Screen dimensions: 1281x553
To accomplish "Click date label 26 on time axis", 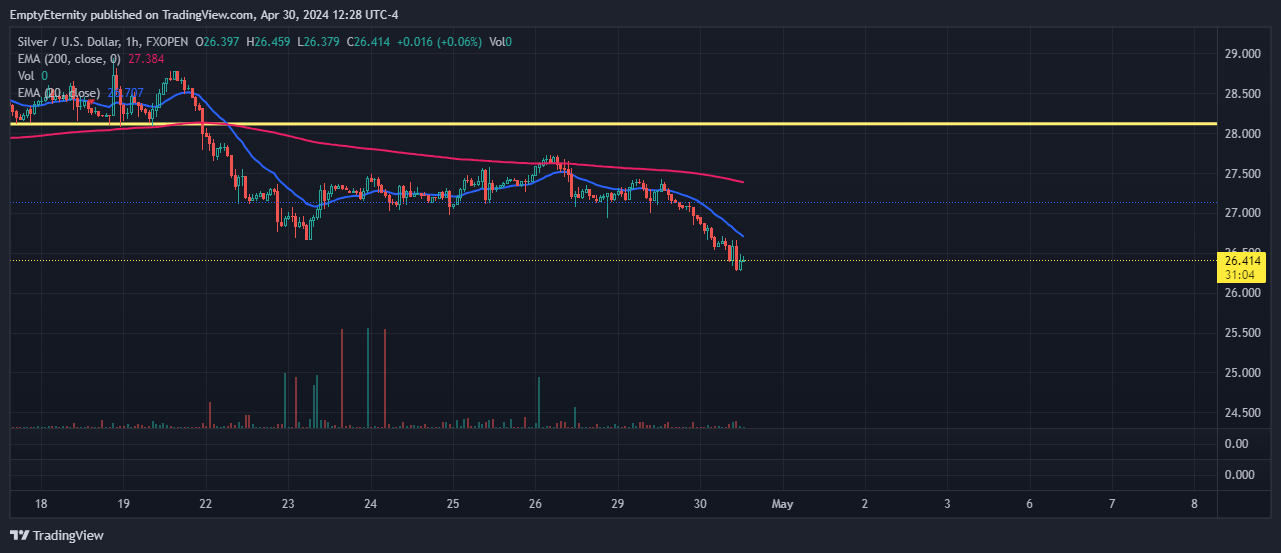I will point(535,504).
